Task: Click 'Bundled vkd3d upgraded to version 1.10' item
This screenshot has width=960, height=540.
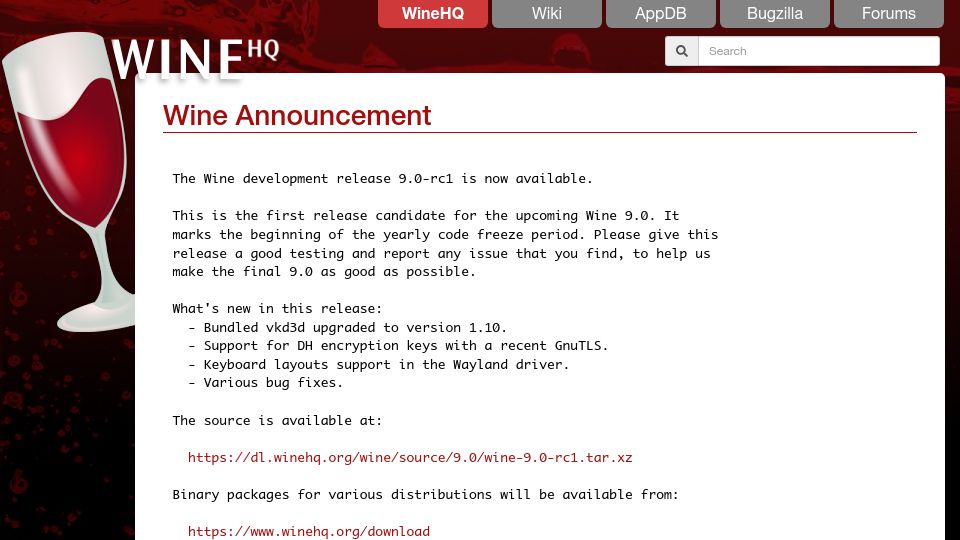Action: point(355,328)
